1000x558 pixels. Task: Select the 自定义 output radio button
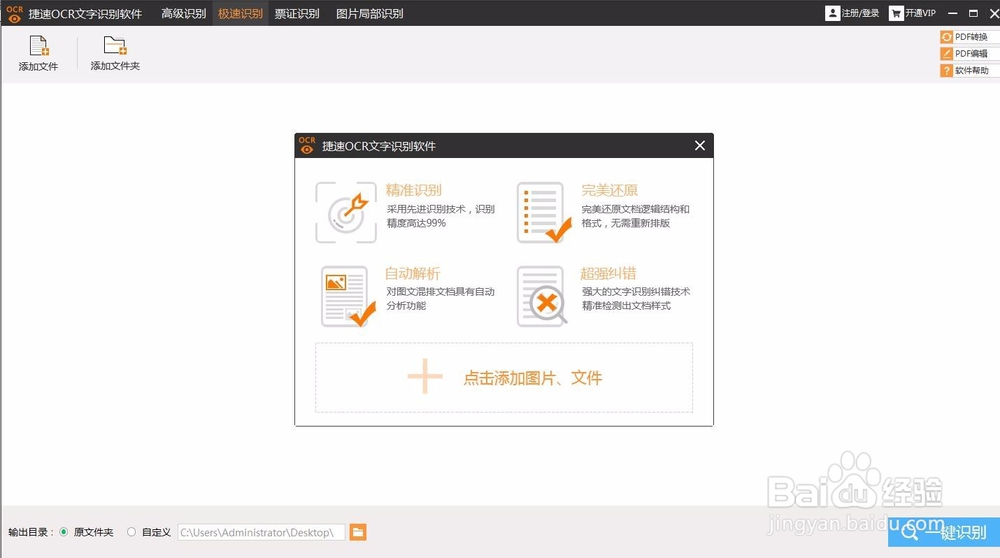pyautogui.click(x=131, y=532)
